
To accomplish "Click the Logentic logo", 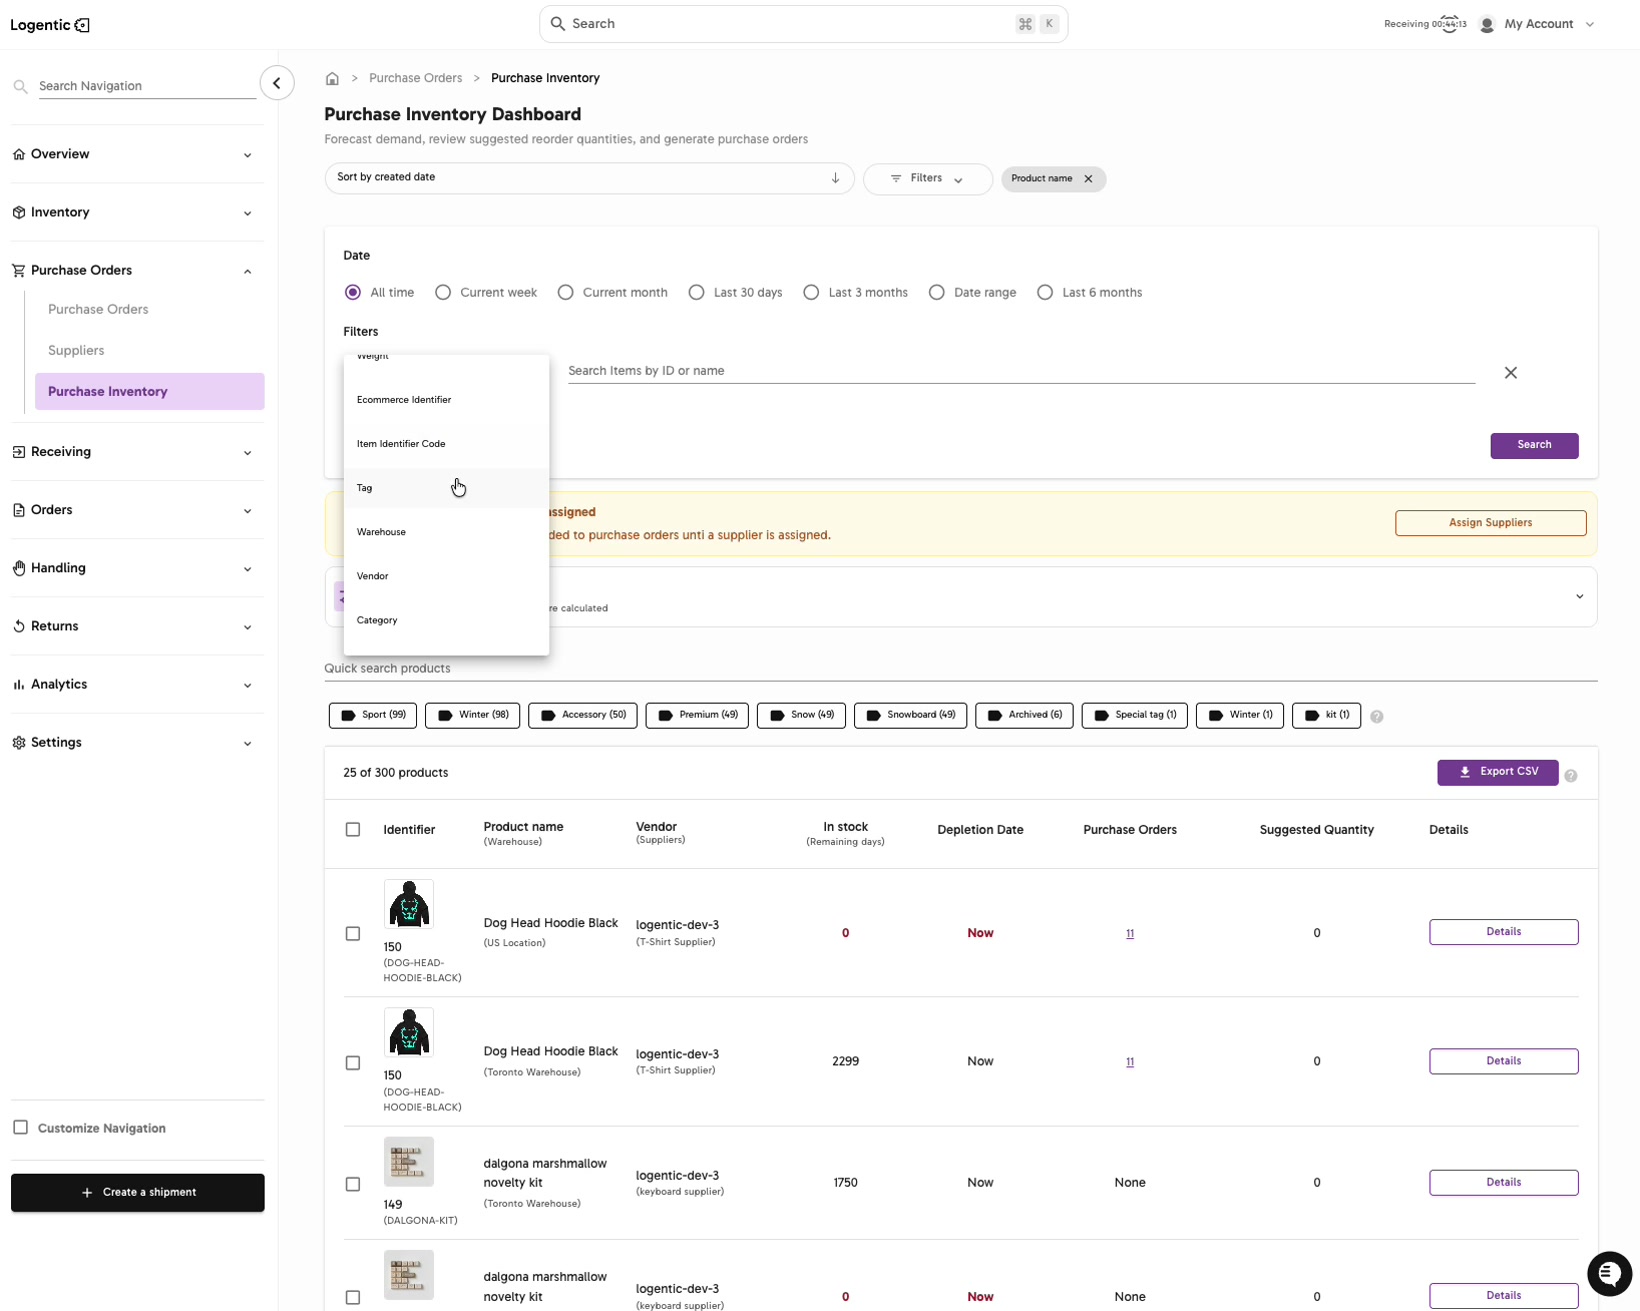I will (x=50, y=25).
